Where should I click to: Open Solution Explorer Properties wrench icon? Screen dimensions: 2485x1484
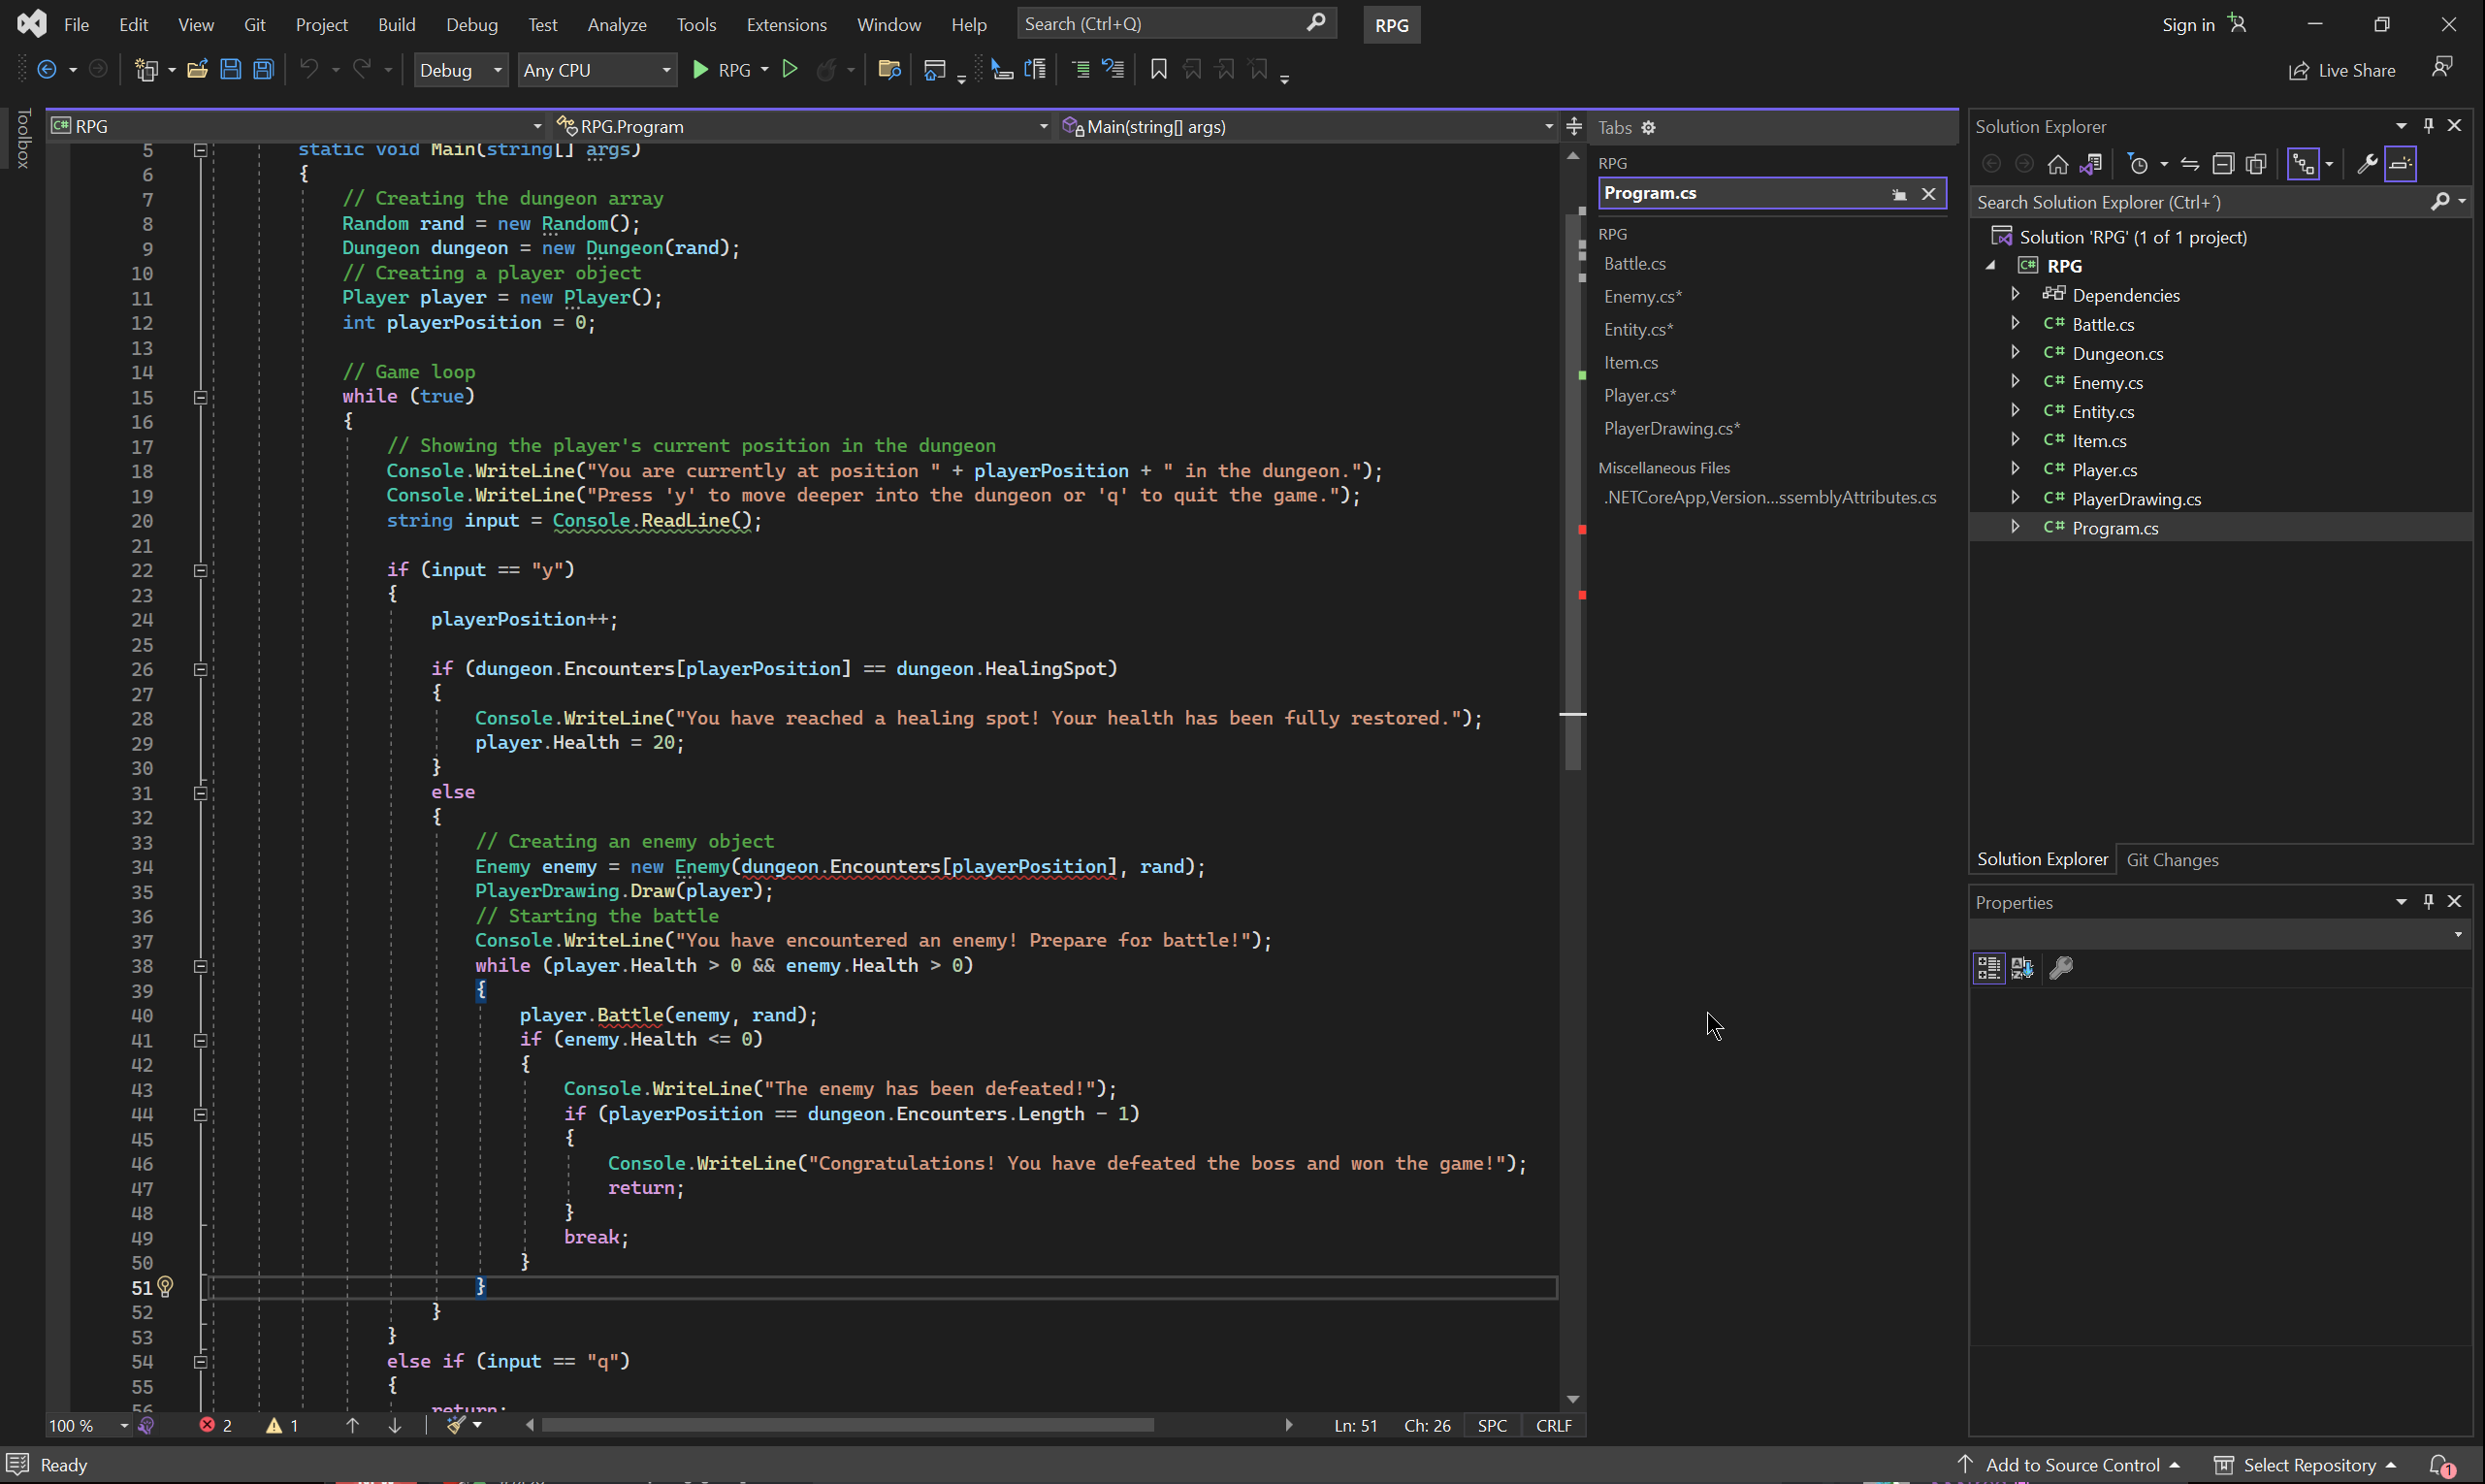[2366, 164]
